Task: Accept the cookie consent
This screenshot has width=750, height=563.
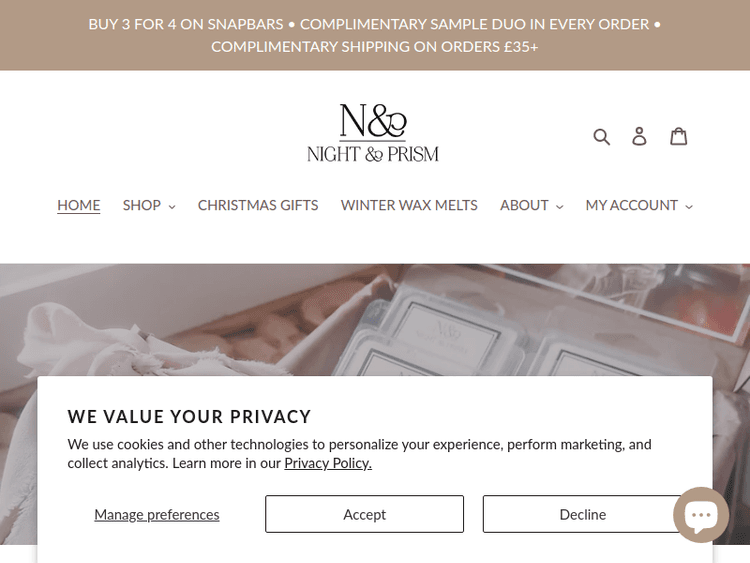Action: click(x=364, y=514)
